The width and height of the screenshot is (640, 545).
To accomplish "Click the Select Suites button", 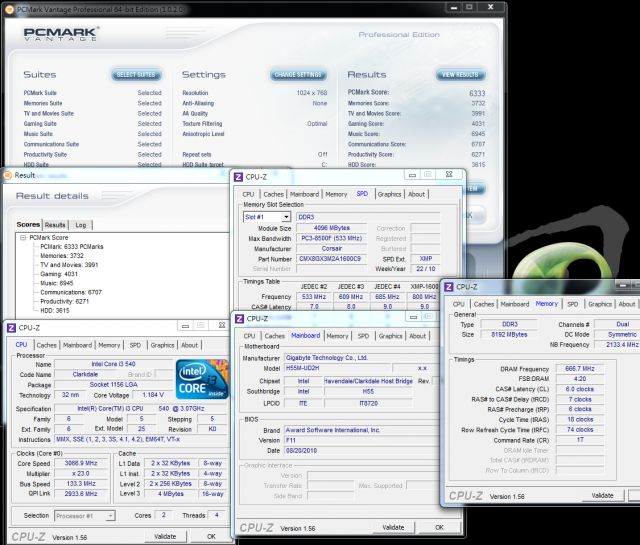I will click(136, 75).
